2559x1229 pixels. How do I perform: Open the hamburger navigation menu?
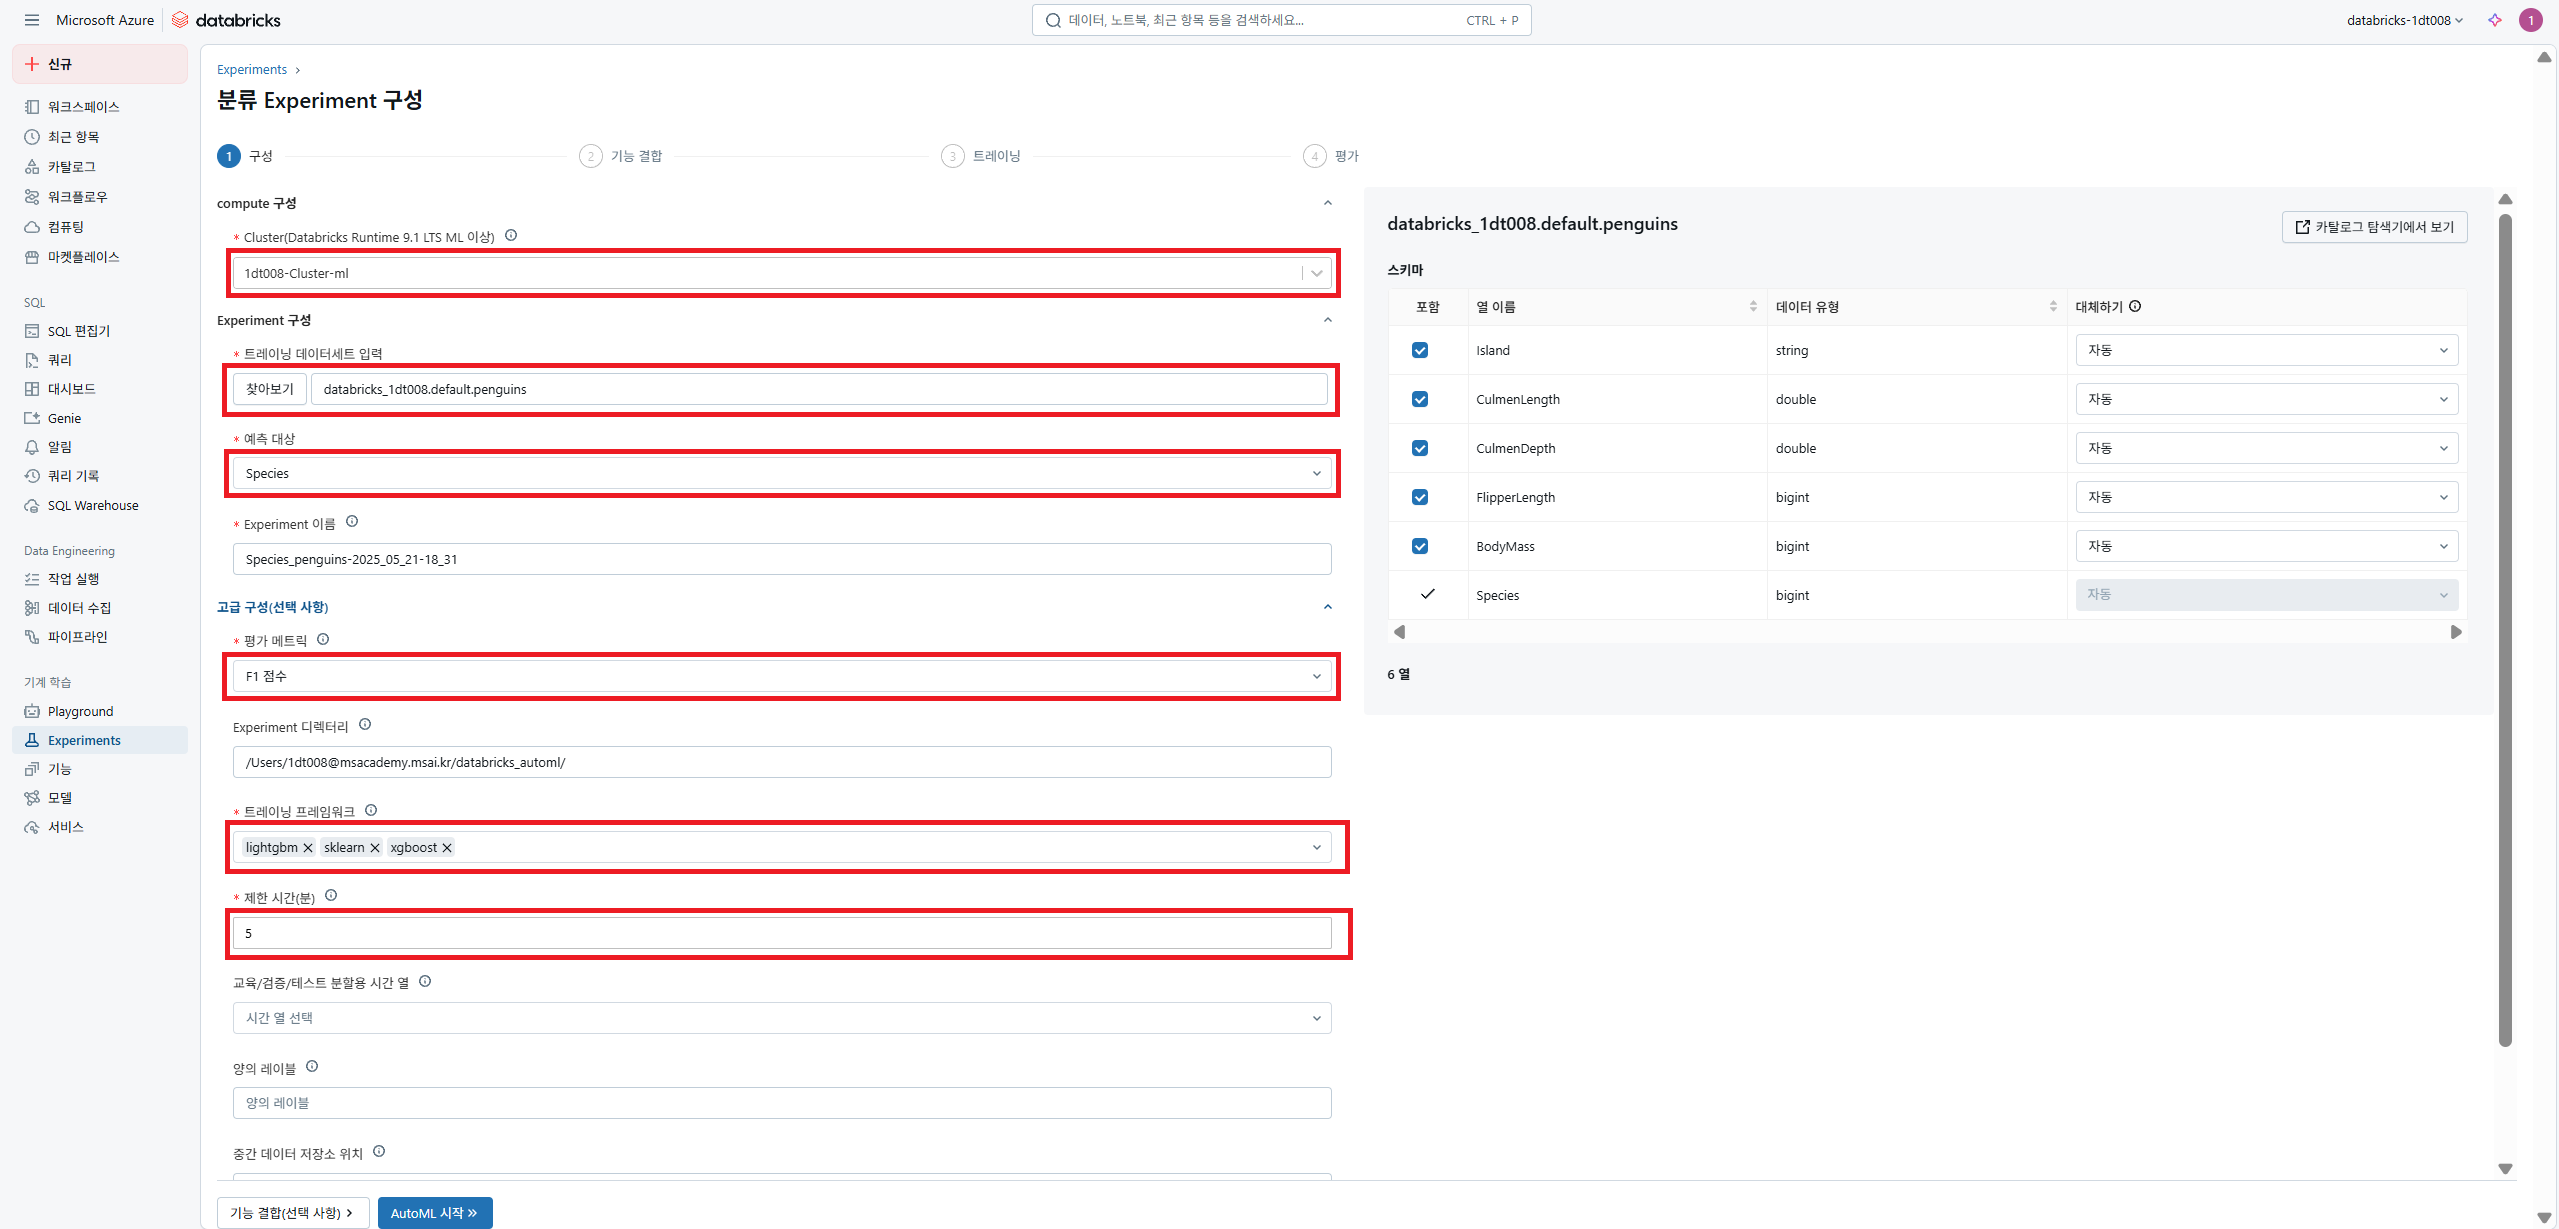coord(32,20)
